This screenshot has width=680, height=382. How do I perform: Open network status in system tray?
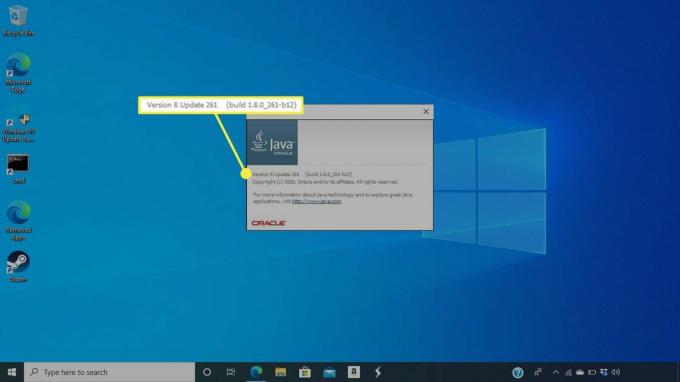tap(568, 372)
